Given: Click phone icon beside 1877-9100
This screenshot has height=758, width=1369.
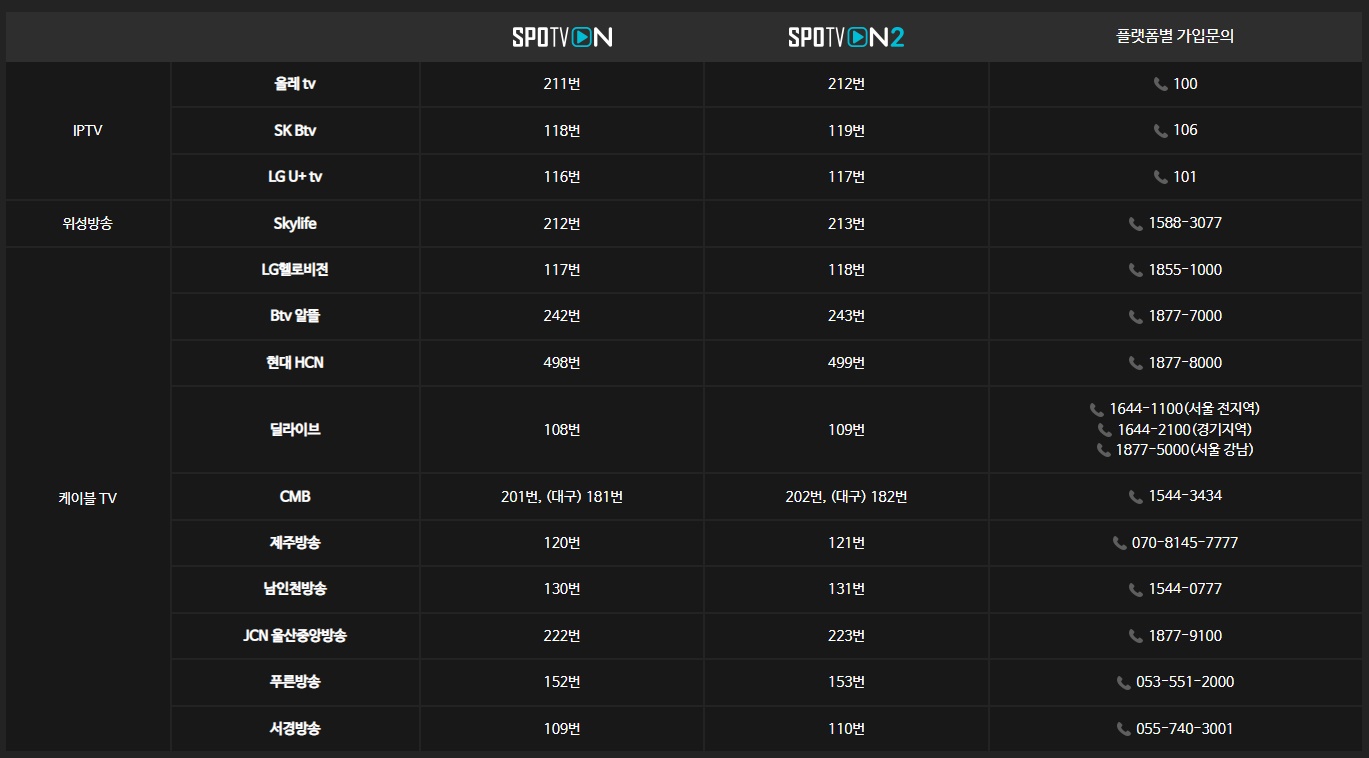Looking at the screenshot, I should 1136,637.
